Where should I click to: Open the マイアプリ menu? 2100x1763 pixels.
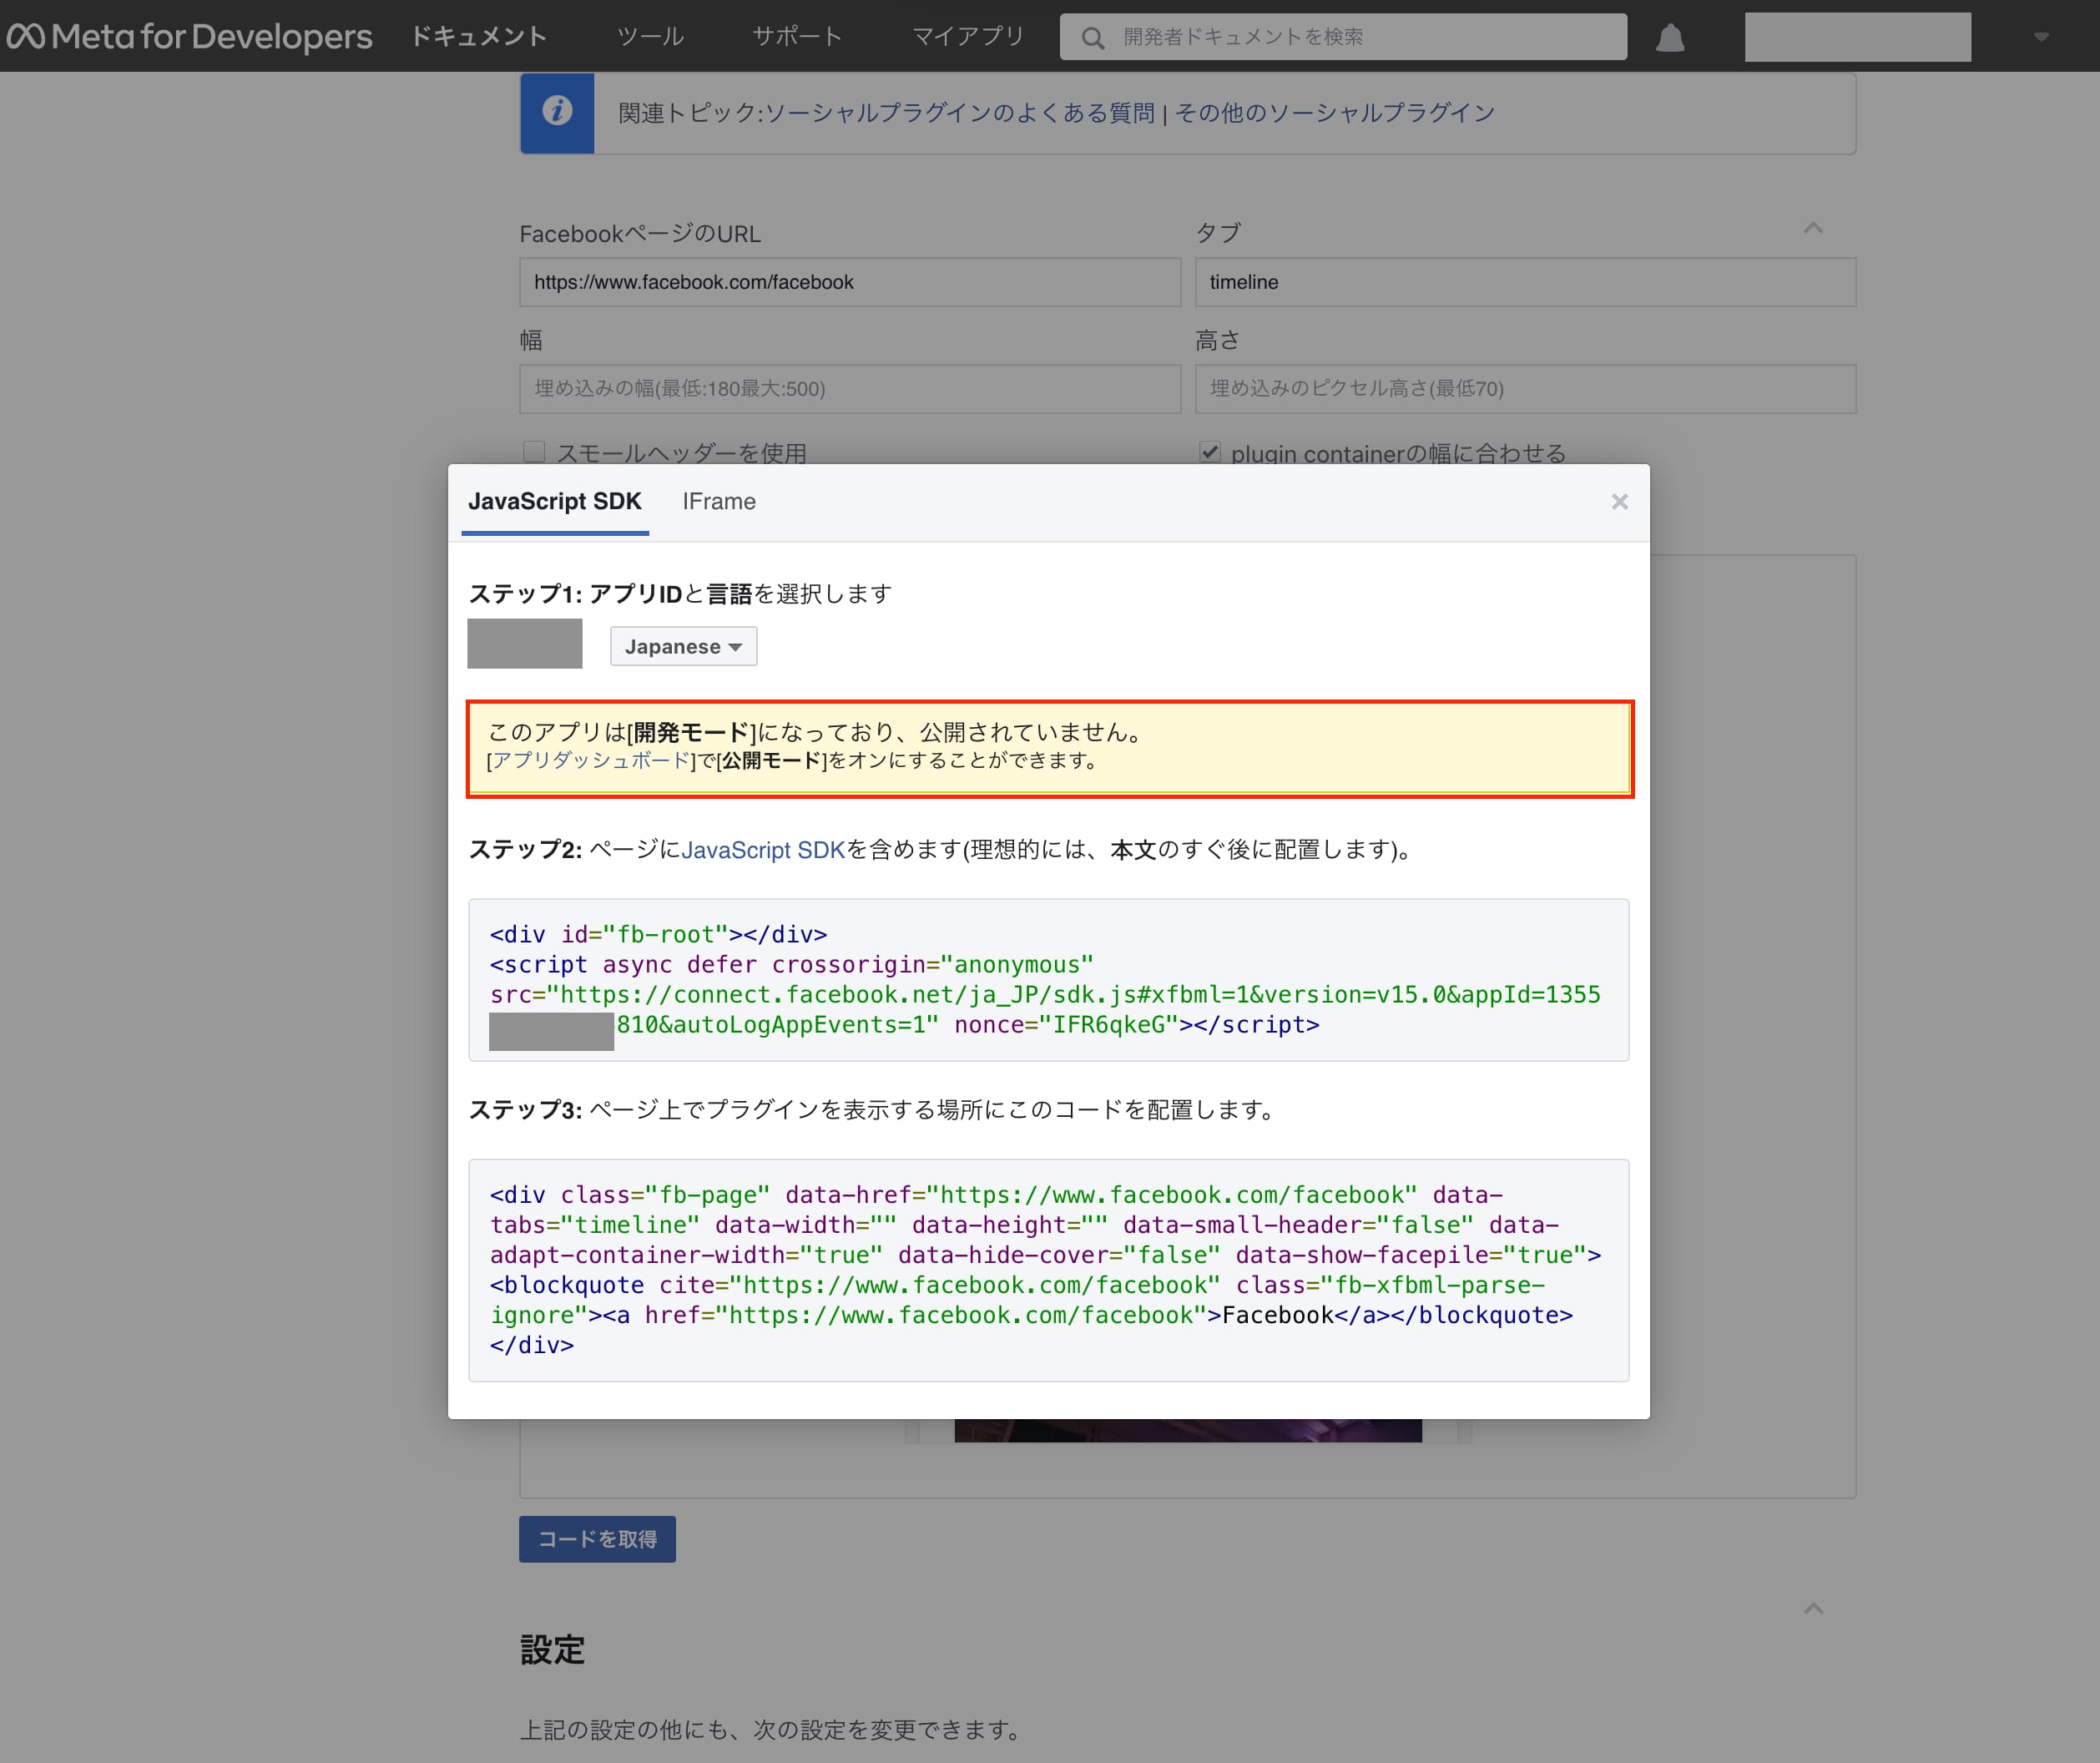968,37
